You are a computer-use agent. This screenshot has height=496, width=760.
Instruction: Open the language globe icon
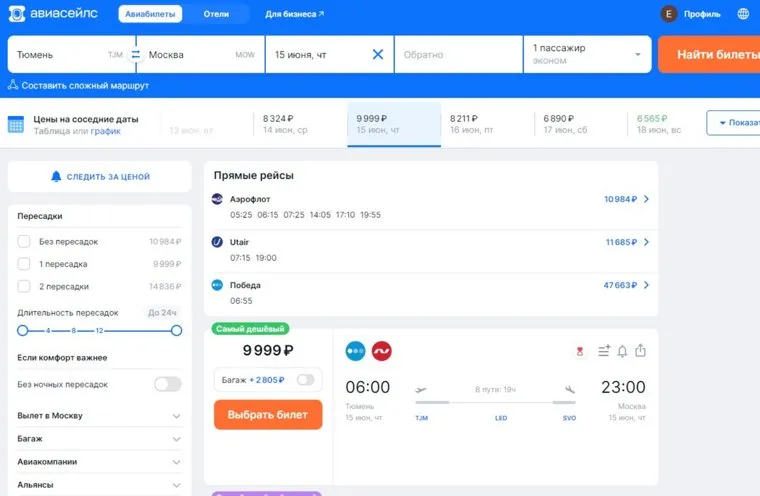743,14
